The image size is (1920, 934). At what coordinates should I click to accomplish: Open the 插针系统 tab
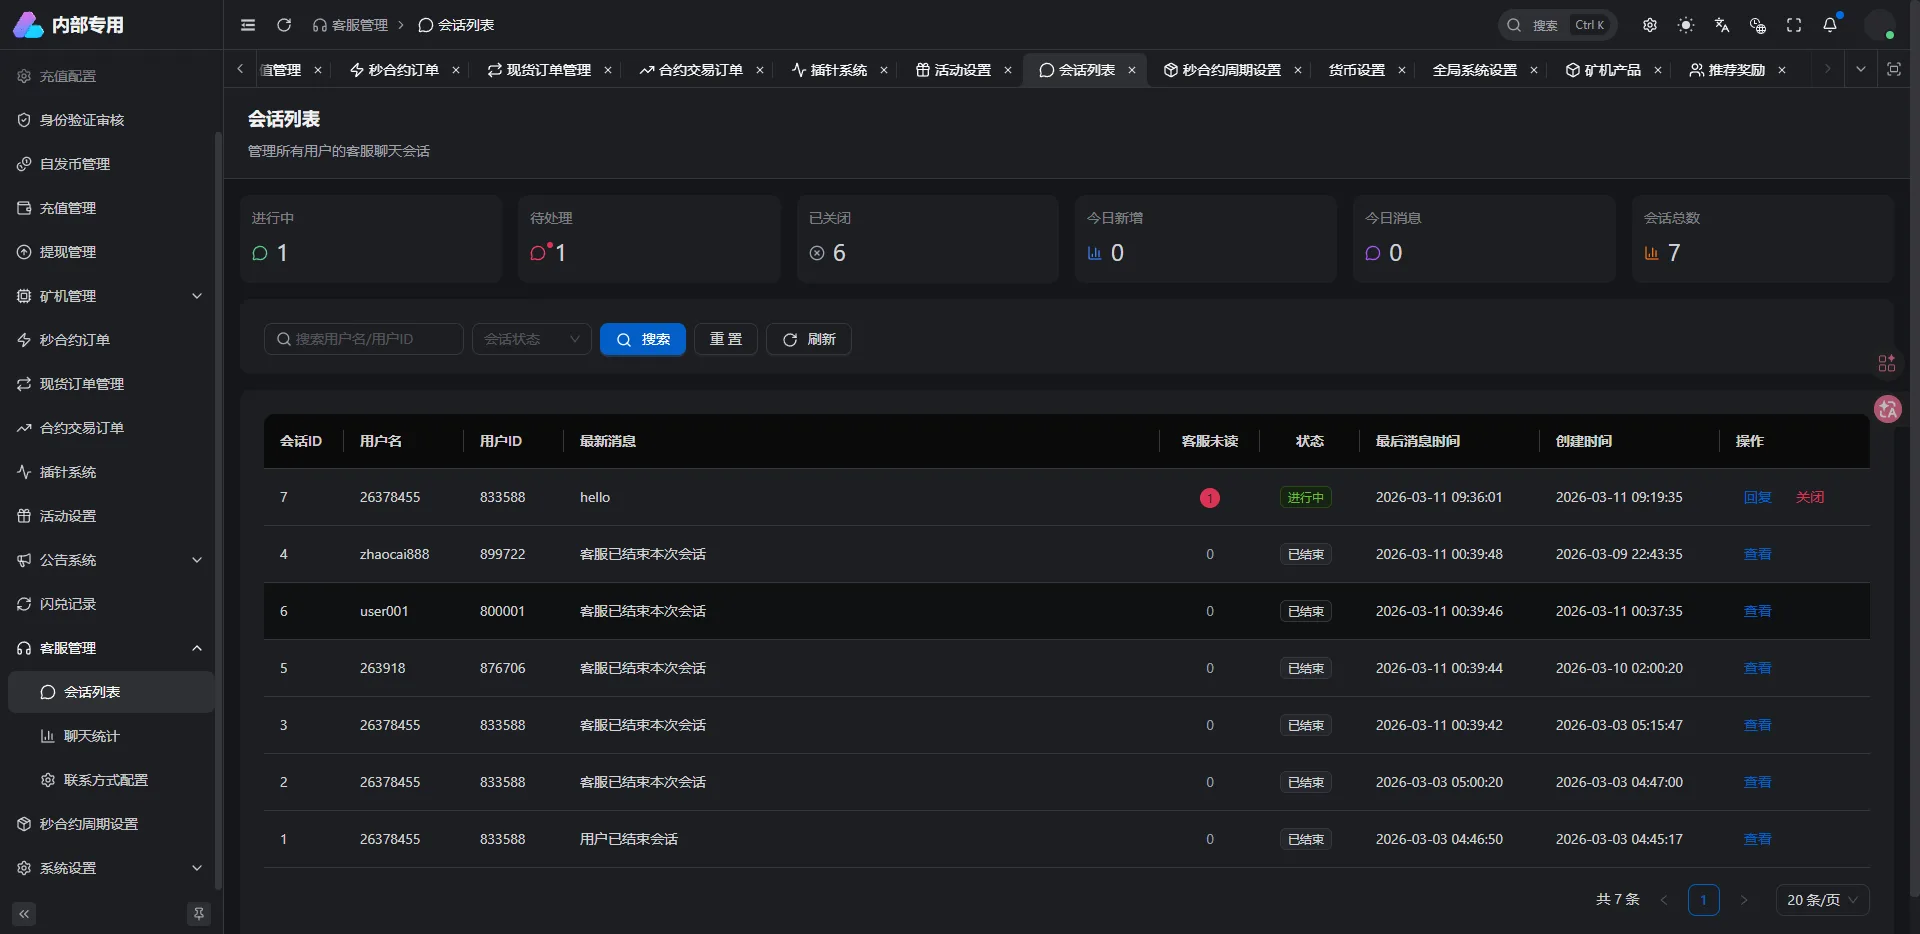tap(830, 70)
